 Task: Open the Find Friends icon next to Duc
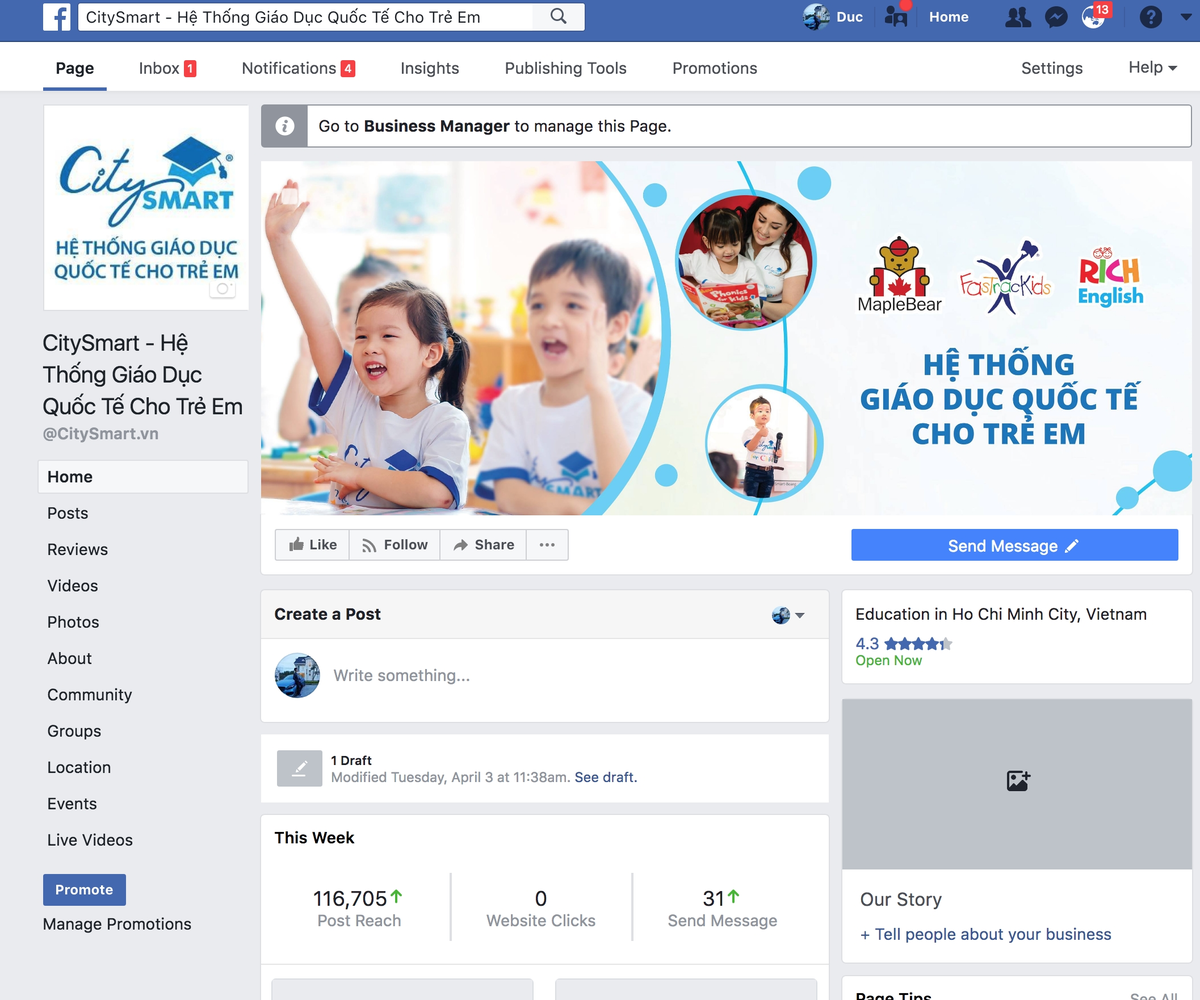896,16
